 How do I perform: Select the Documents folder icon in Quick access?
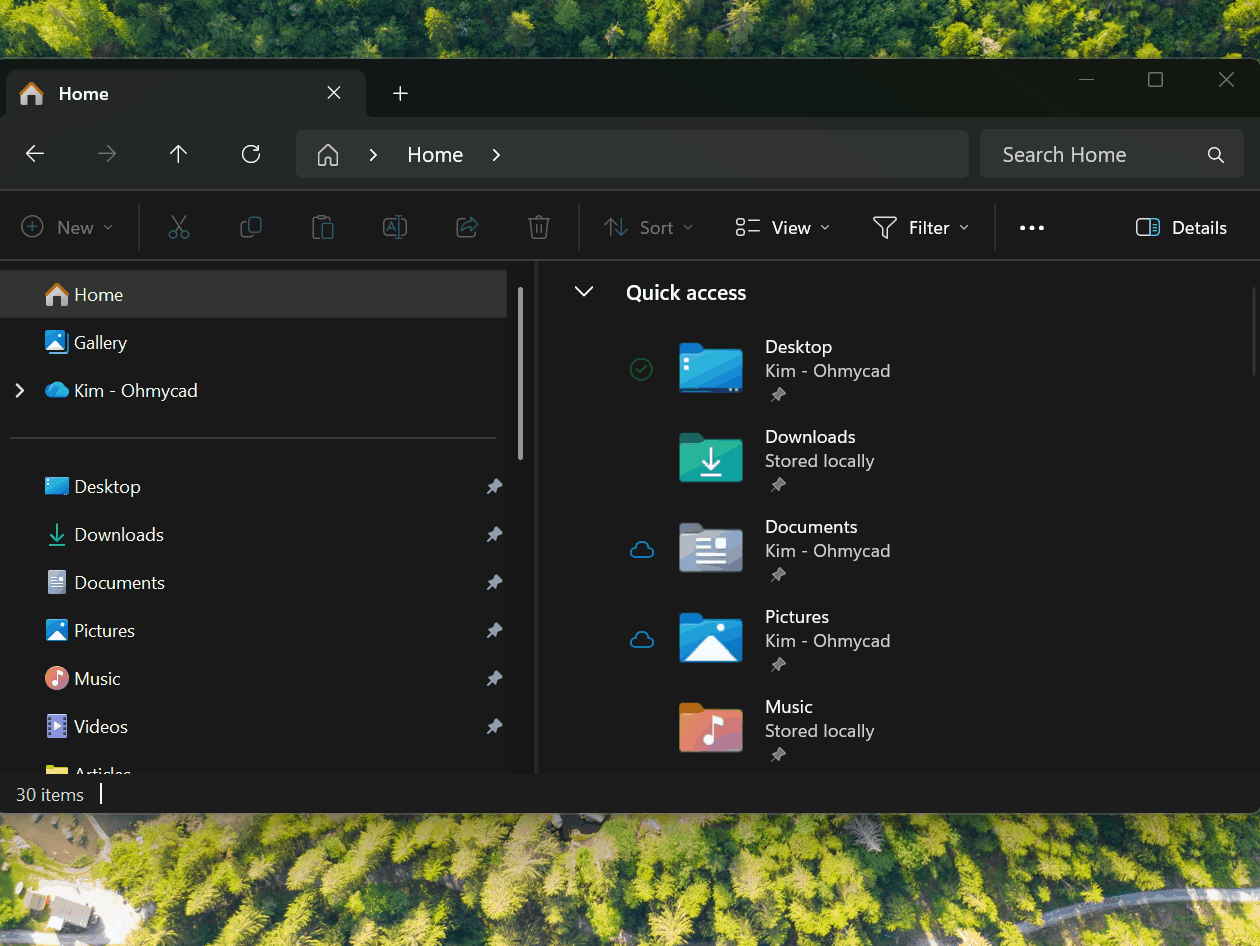coord(711,548)
